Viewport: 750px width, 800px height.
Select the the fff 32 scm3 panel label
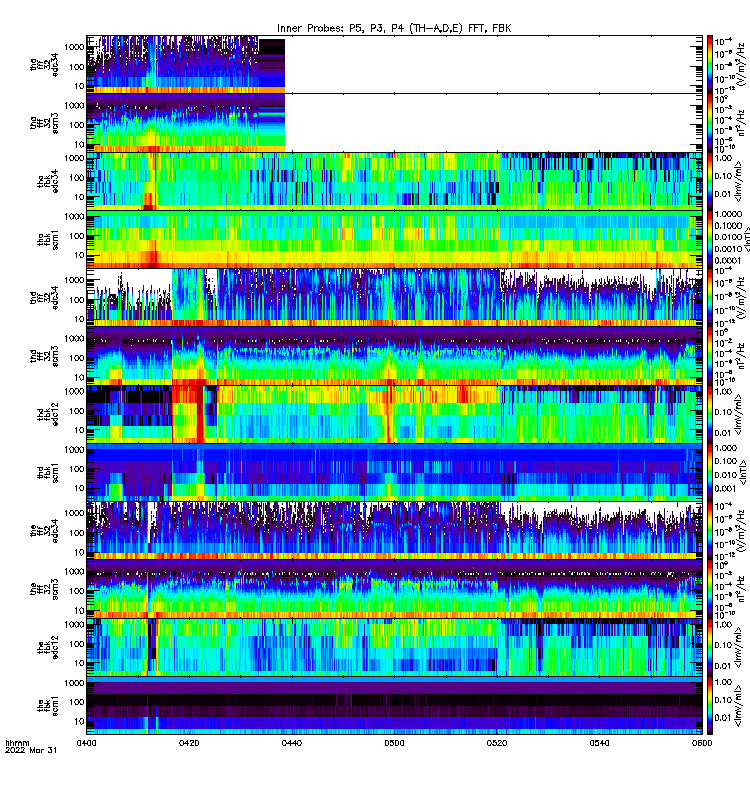pos(44,589)
